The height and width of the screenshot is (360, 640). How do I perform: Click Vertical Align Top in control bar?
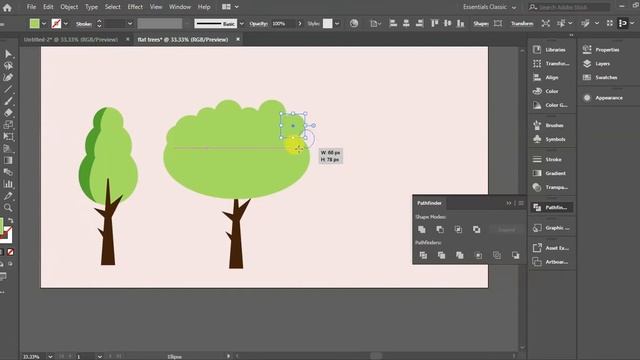(434, 23)
